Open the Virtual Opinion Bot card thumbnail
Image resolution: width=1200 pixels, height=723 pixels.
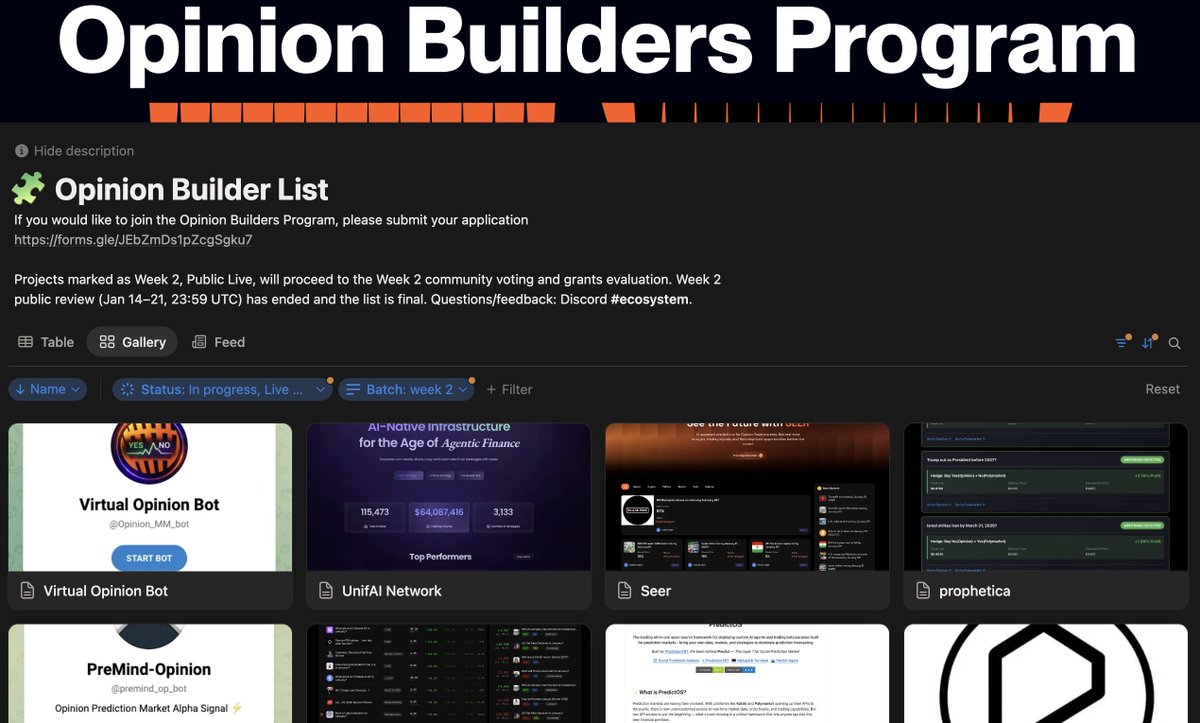pyautogui.click(x=150, y=497)
